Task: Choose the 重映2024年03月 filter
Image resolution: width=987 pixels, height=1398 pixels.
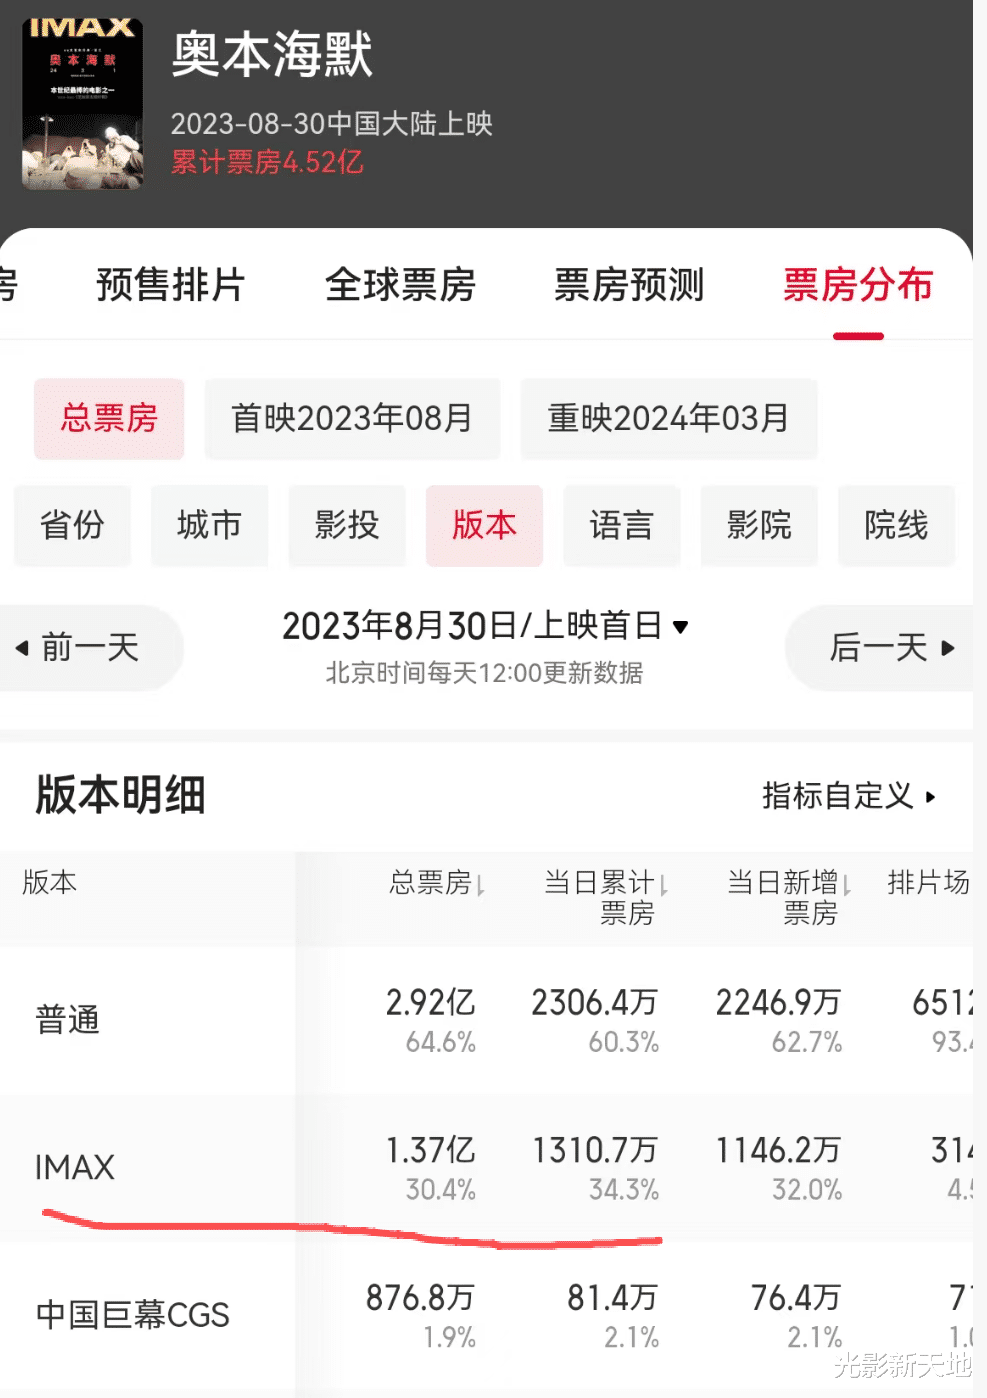Action: pos(669,418)
